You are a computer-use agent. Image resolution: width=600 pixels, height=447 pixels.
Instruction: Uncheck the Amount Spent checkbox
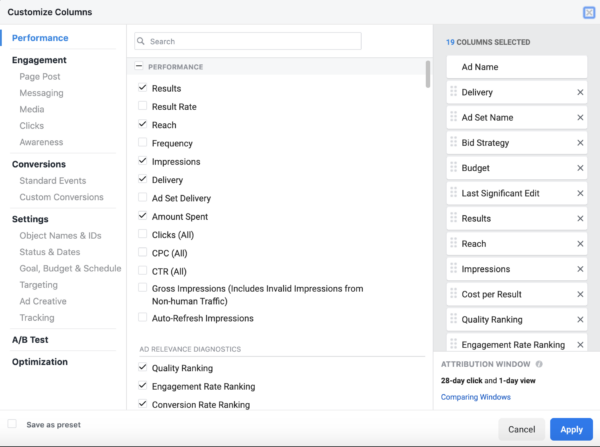(142, 216)
